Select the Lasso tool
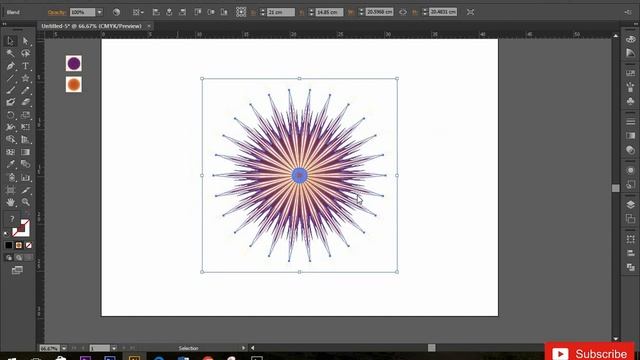Viewport: 640px width, 360px height. coord(25,53)
